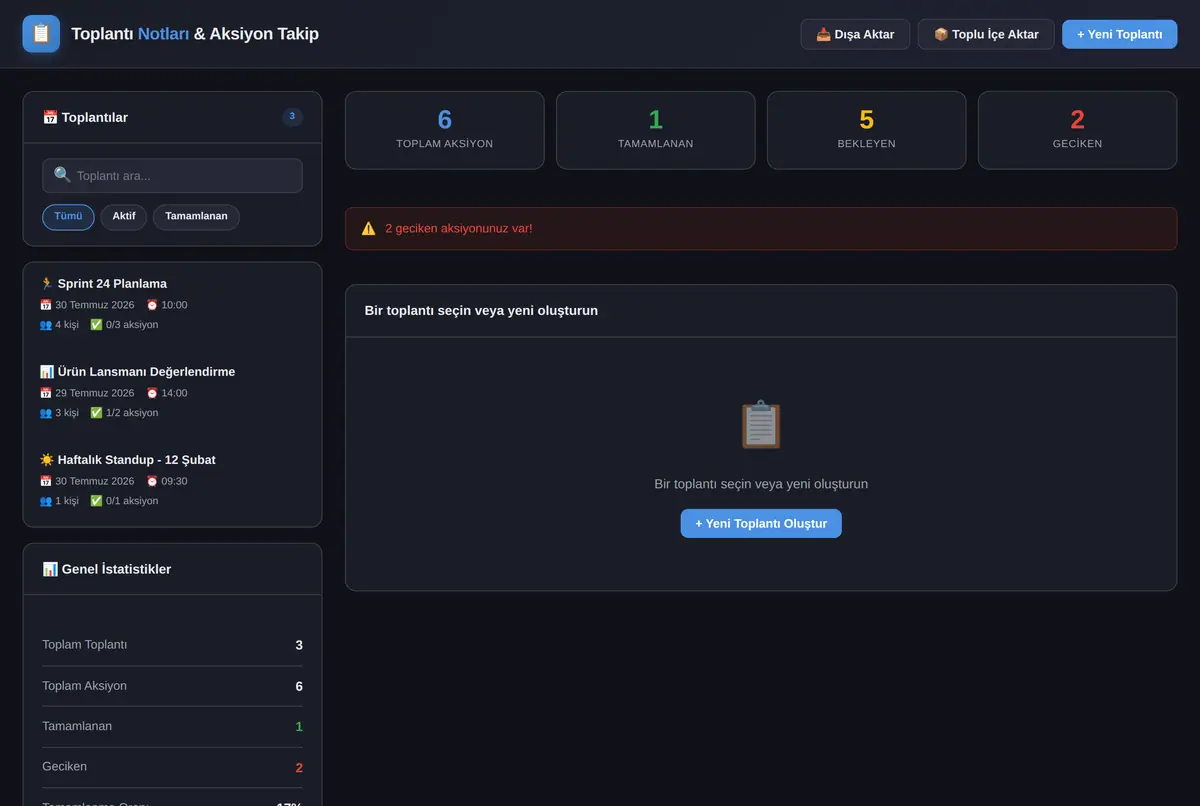Click the Toplam Toplantı statistics row
1200x806 pixels.
[x=172, y=645]
